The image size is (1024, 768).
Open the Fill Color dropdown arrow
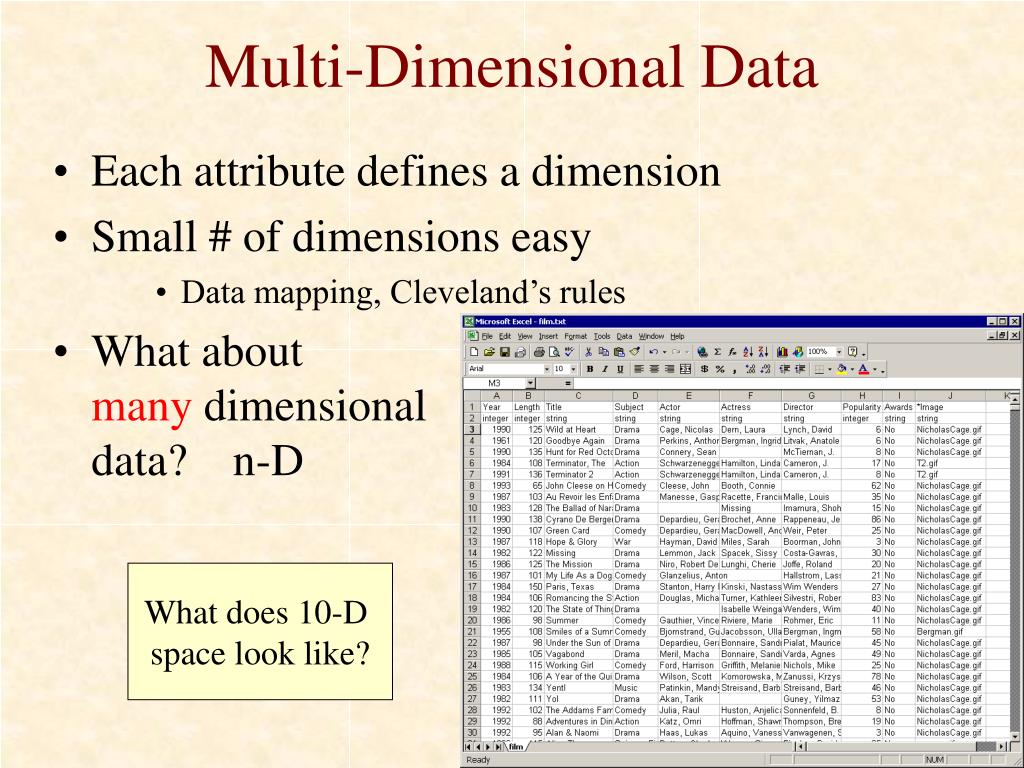click(852, 369)
